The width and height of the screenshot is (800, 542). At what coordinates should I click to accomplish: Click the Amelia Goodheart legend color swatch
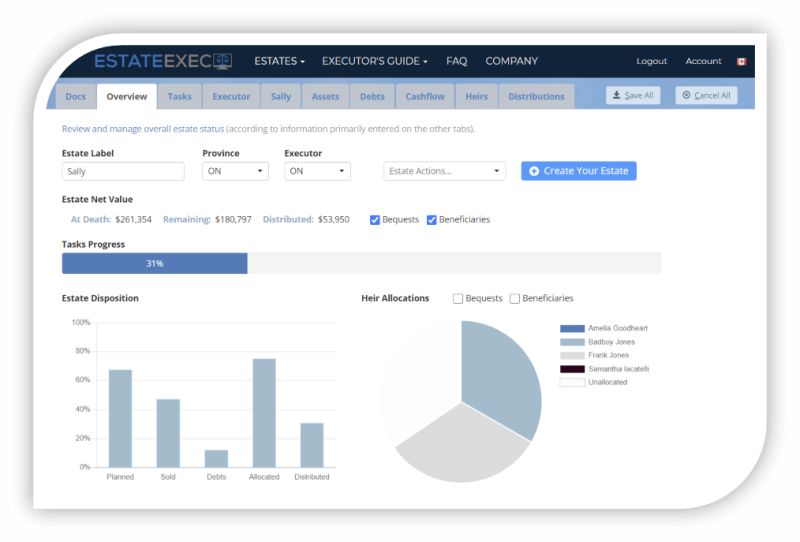click(x=572, y=328)
